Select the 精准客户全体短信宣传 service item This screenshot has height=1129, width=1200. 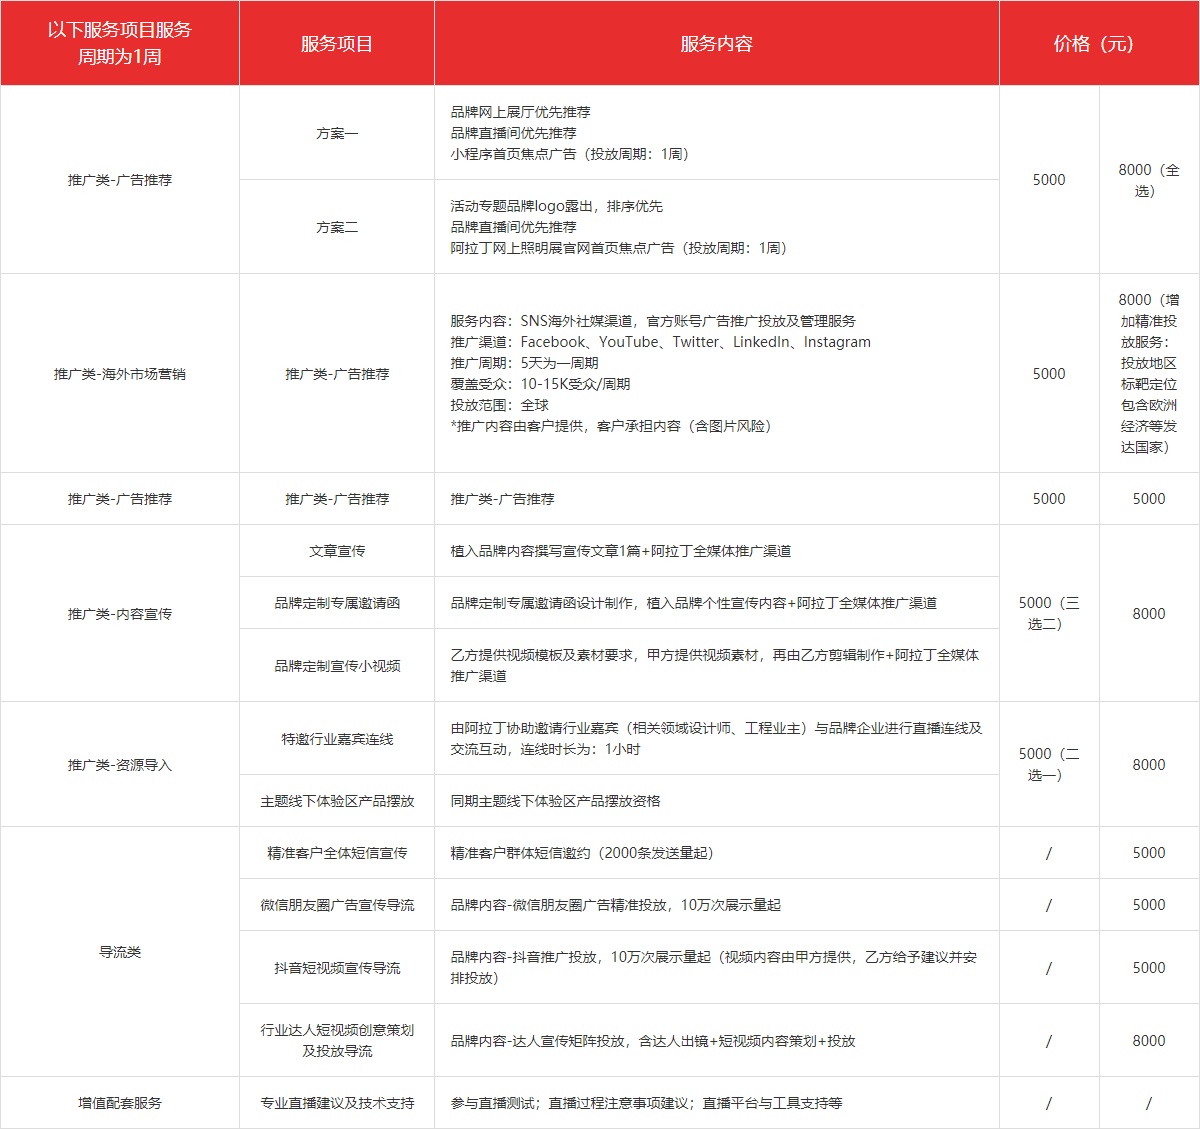[x=337, y=853]
